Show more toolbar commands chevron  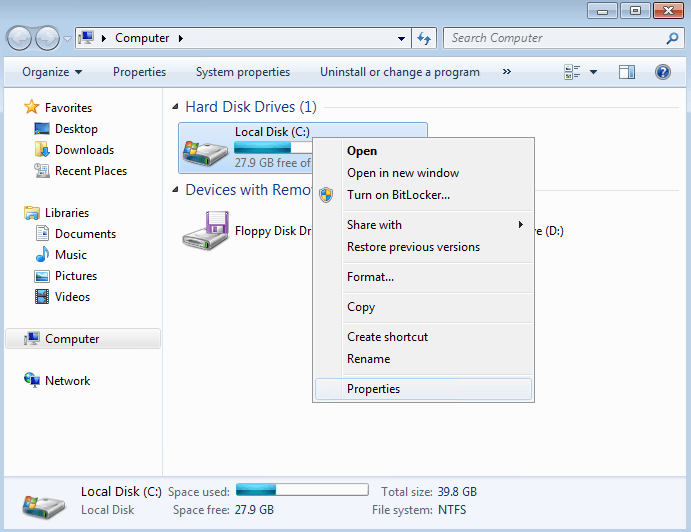point(506,72)
